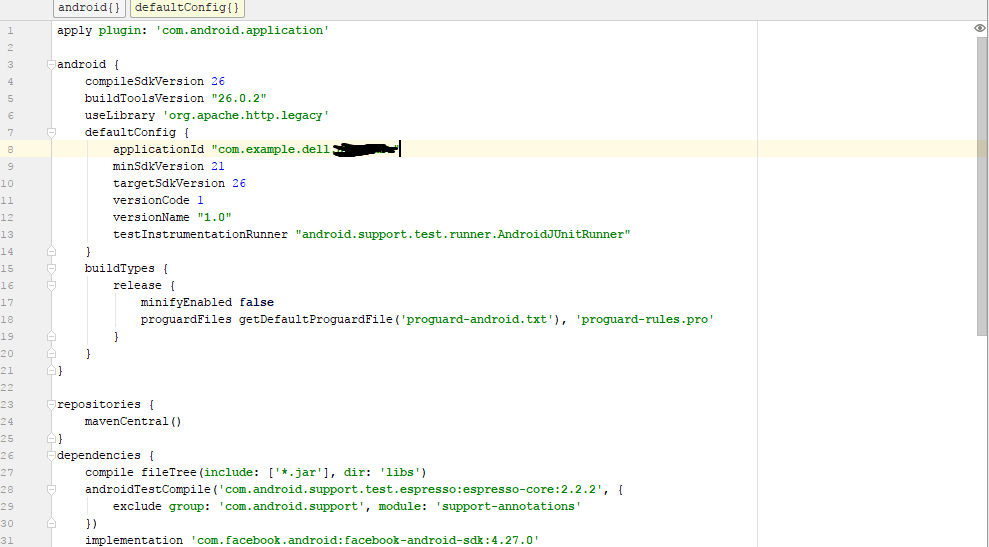The height and width of the screenshot is (547, 989).
Task: Click the vertical scrollbar thumb
Action: (982, 186)
